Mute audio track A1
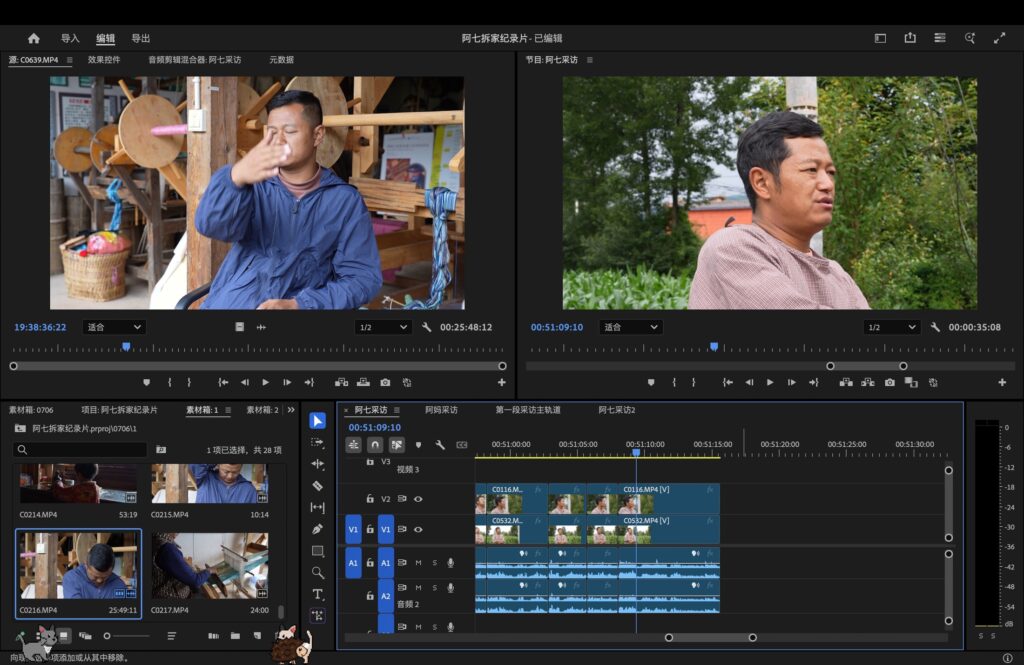This screenshot has width=1024, height=665. pos(418,563)
